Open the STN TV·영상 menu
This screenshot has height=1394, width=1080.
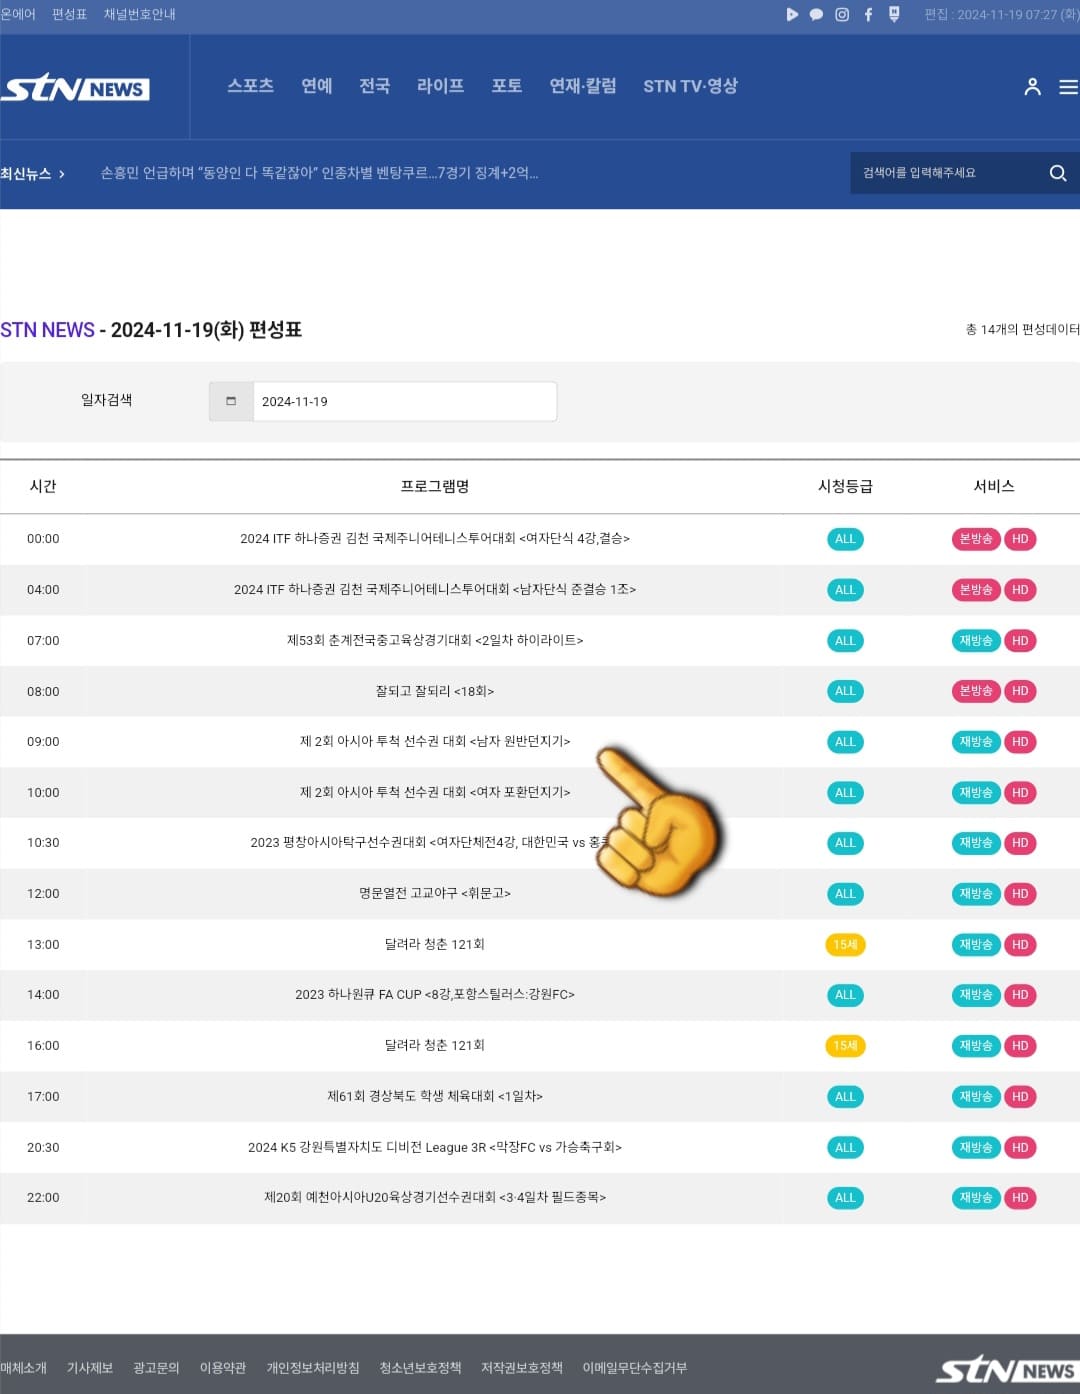tap(688, 86)
